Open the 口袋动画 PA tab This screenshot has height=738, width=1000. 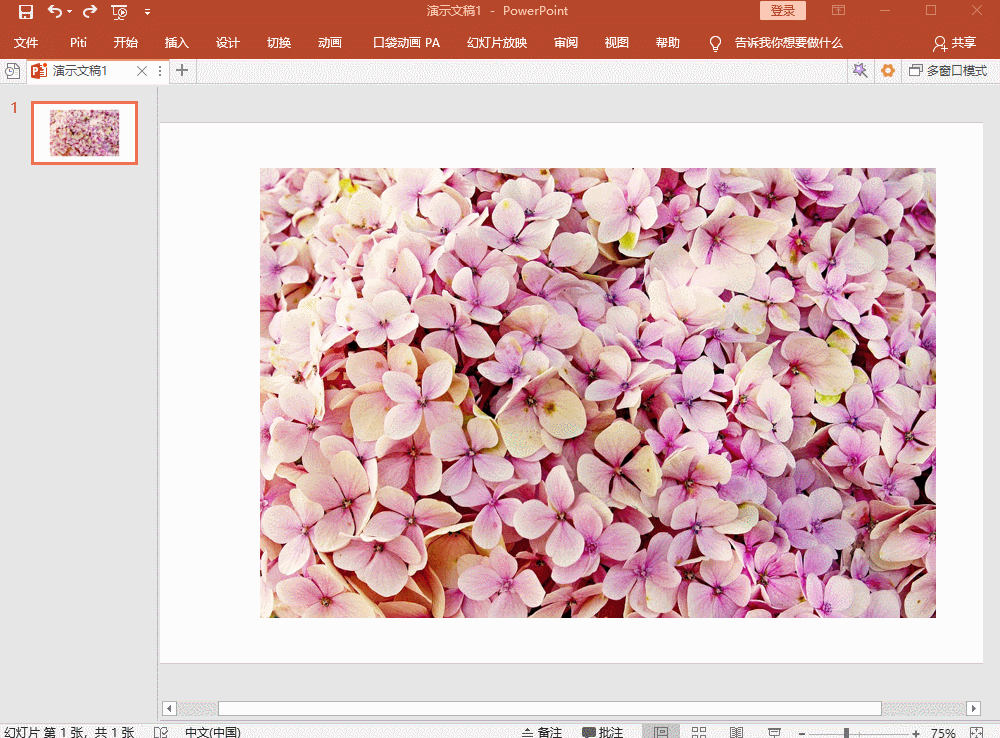click(x=406, y=43)
